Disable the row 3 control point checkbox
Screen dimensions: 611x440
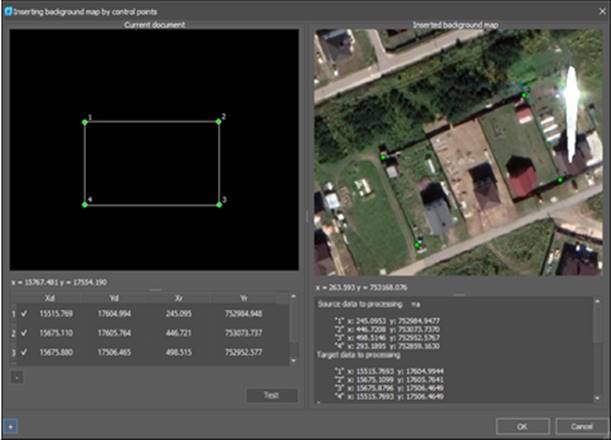coord(23,352)
